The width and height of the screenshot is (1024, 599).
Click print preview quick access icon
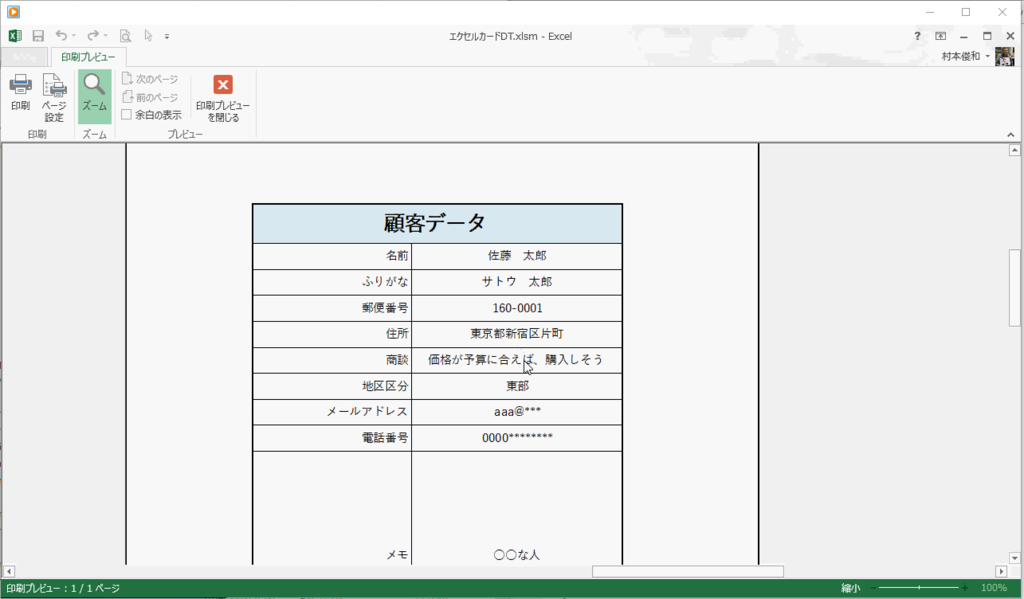125,36
